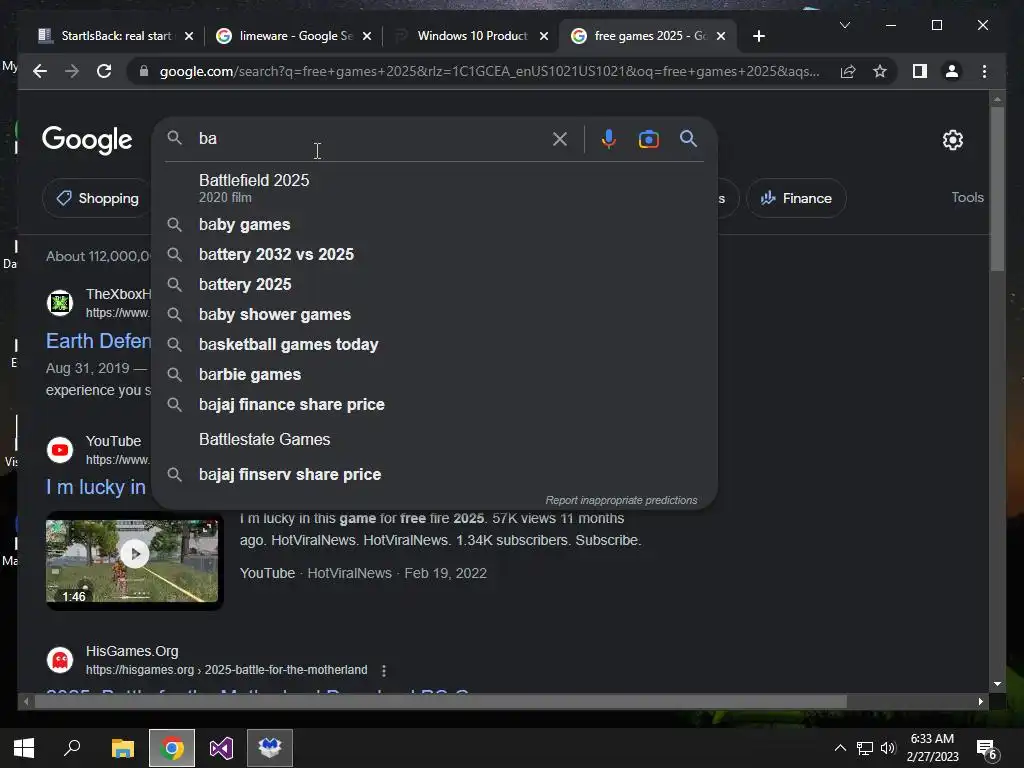The image size is (1024, 768).
Task: Open the search Tools option
Action: coord(967,197)
